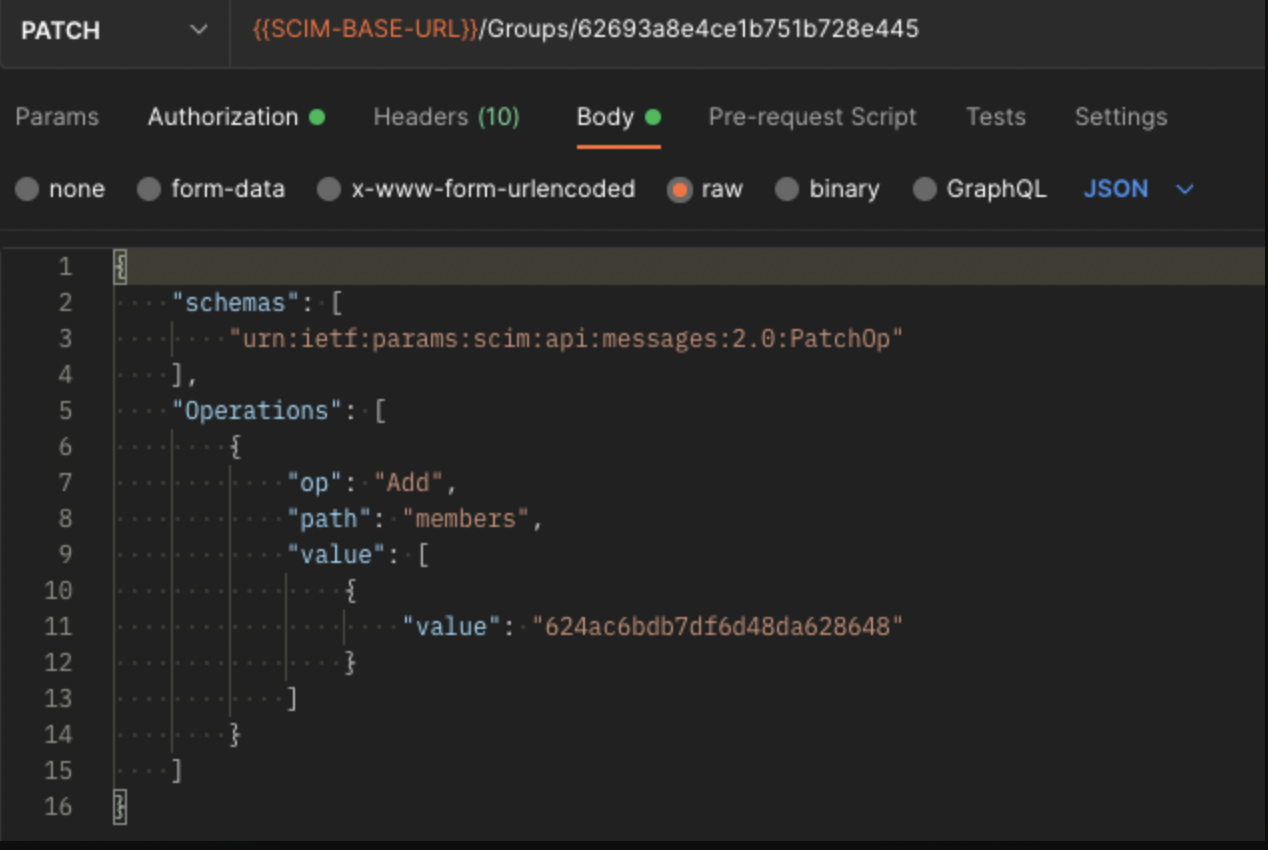
Task: Click the {{SCIM-BASE-URL}} variable in URL
Action: [x=364, y=30]
